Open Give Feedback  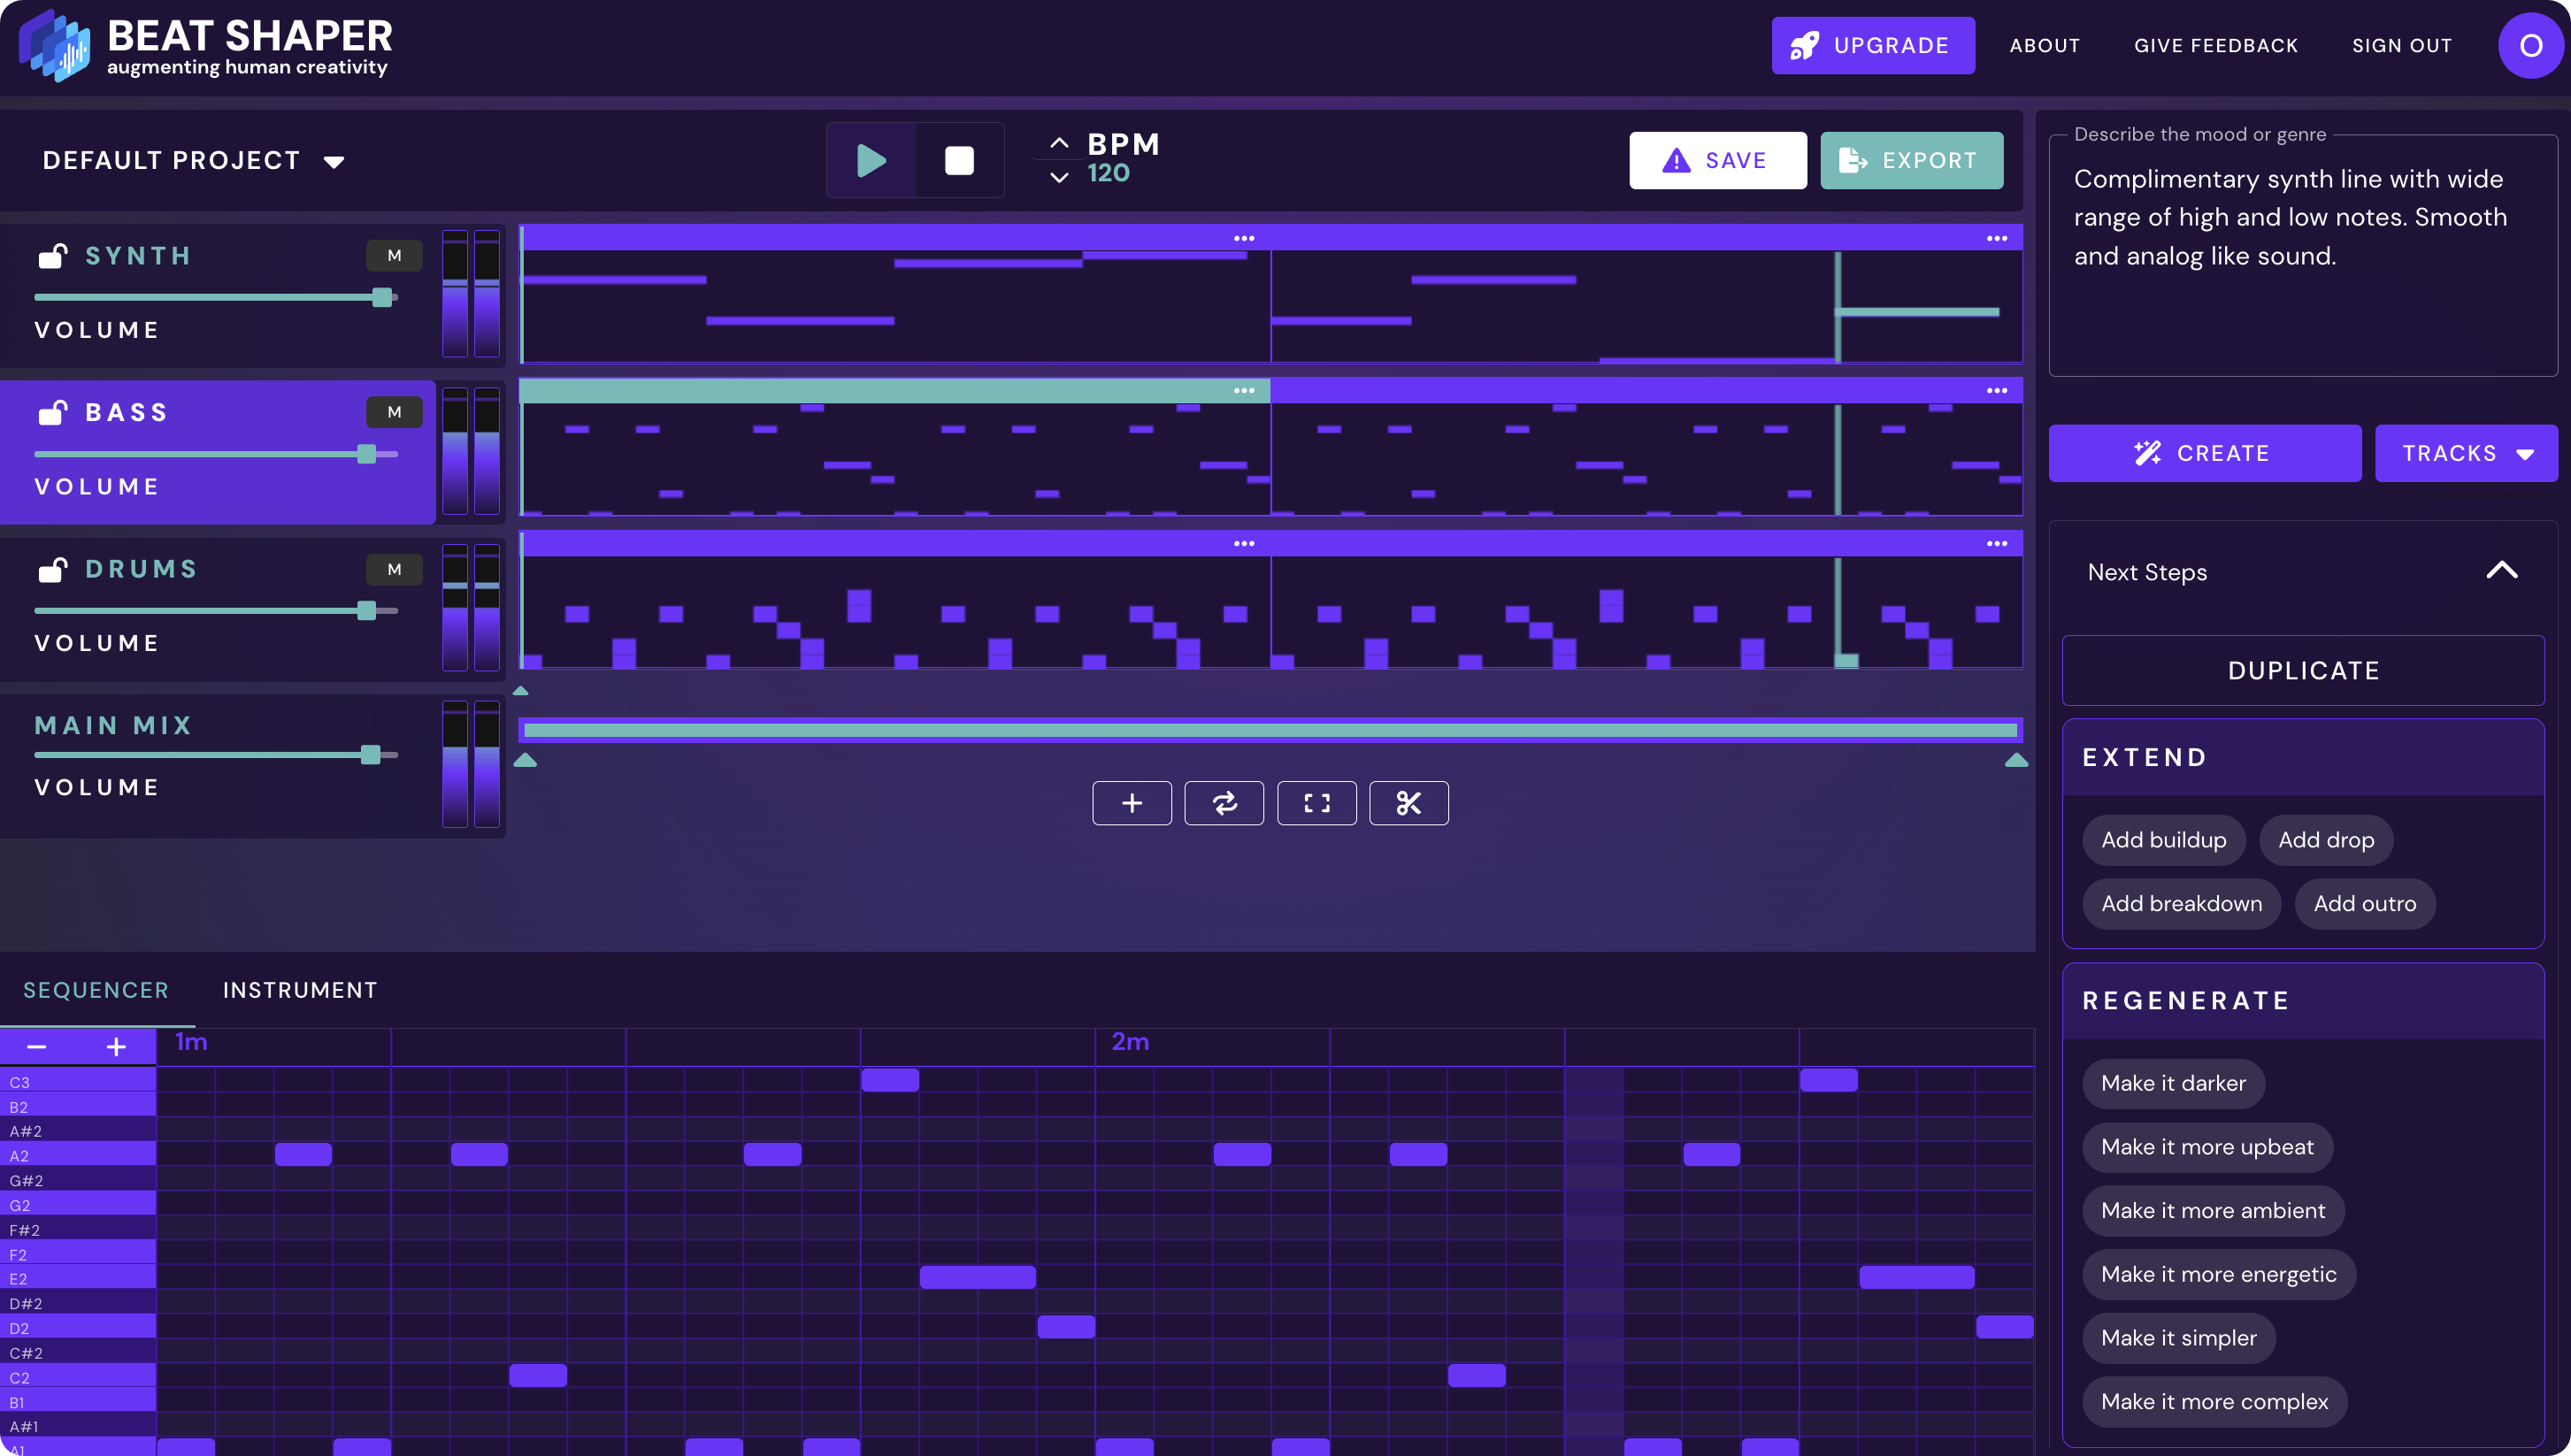pos(2215,45)
